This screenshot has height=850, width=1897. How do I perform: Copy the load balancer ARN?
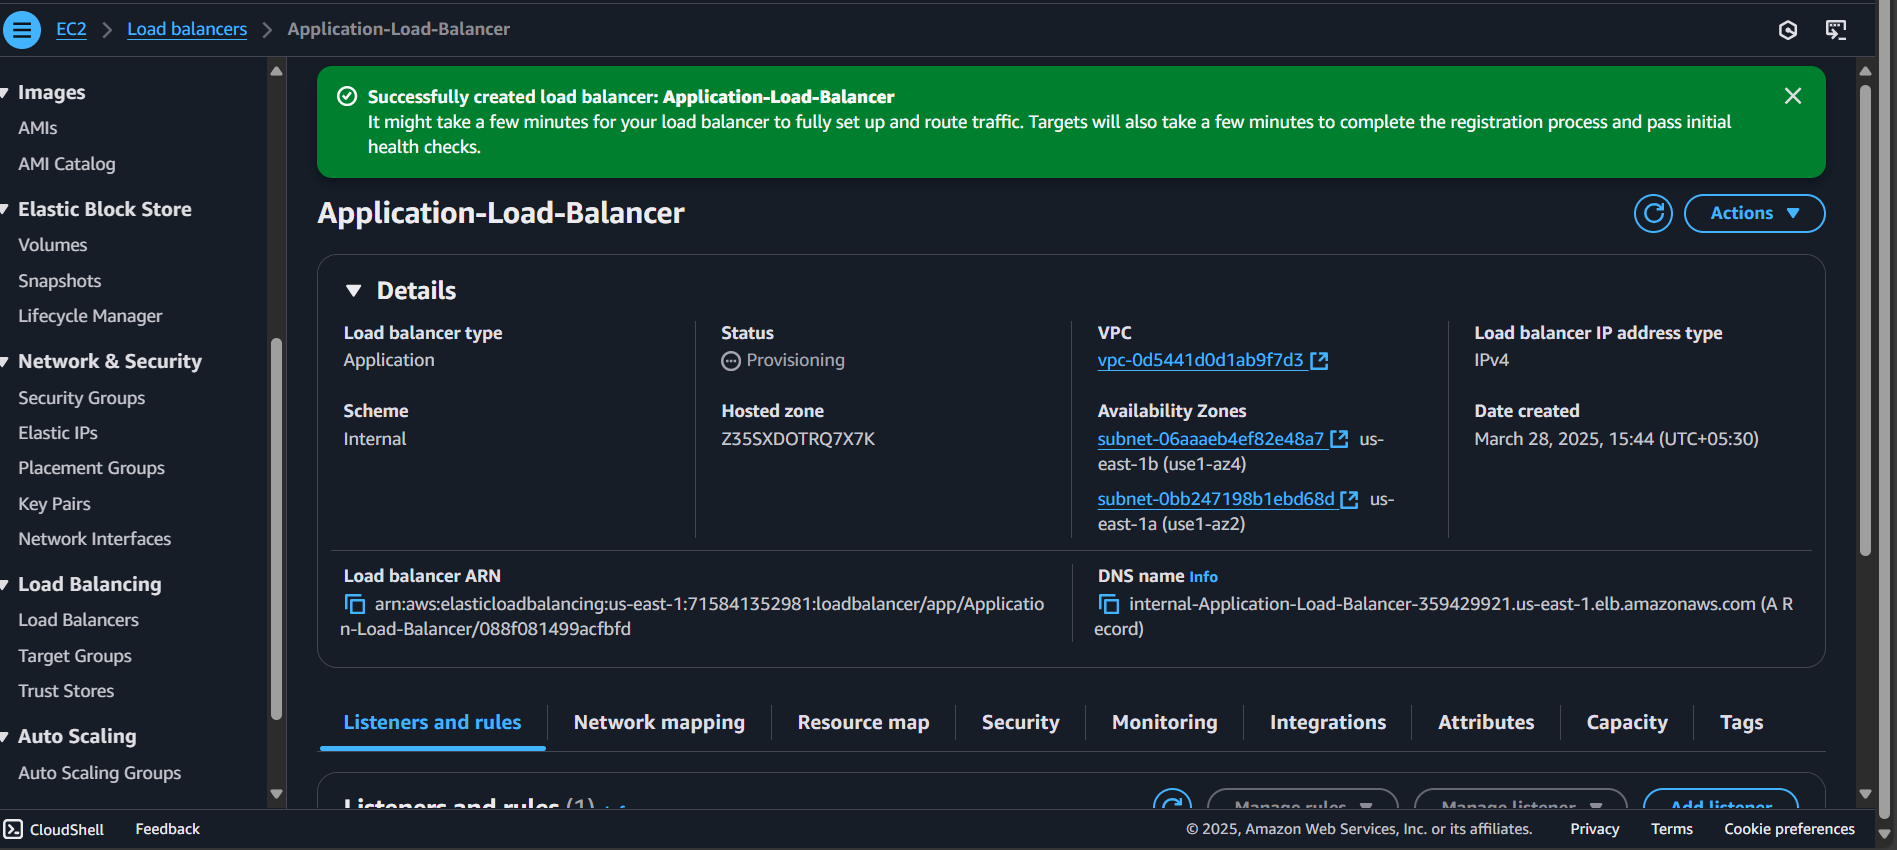(355, 604)
